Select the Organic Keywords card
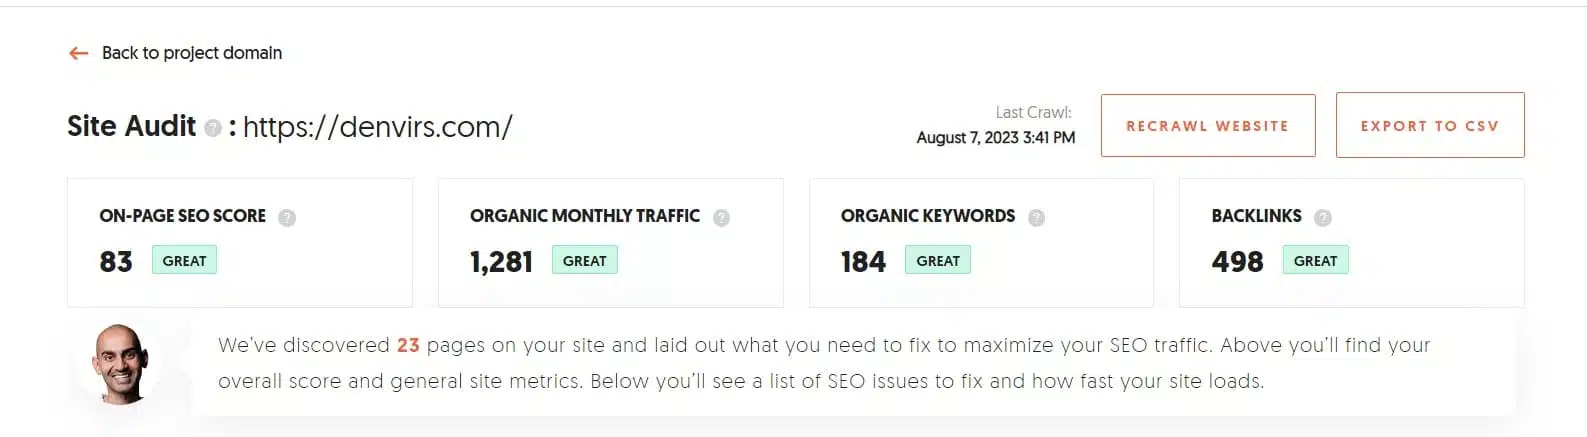This screenshot has height=437, width=1587. tap(981, 243)
